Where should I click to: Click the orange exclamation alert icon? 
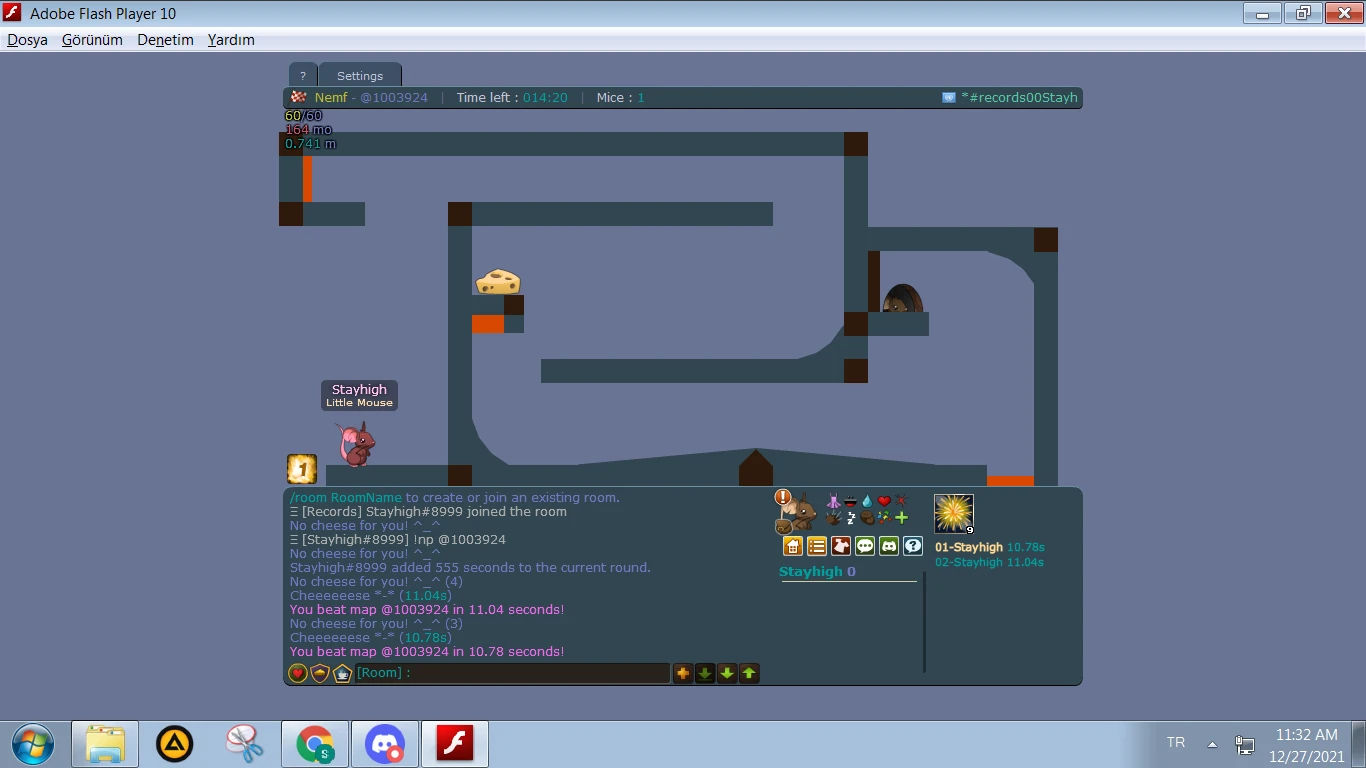(783, 497)
